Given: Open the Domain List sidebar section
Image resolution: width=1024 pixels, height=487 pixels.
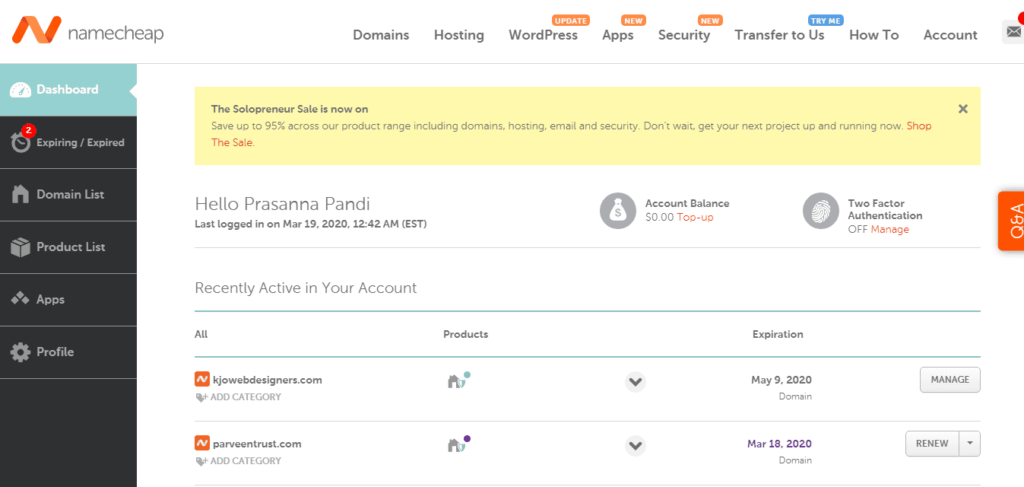Looking at the screenshot, I should pos(69,195).
